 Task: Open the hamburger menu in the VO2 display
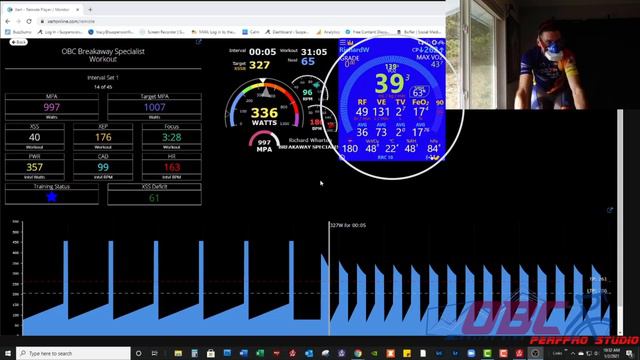343,42
